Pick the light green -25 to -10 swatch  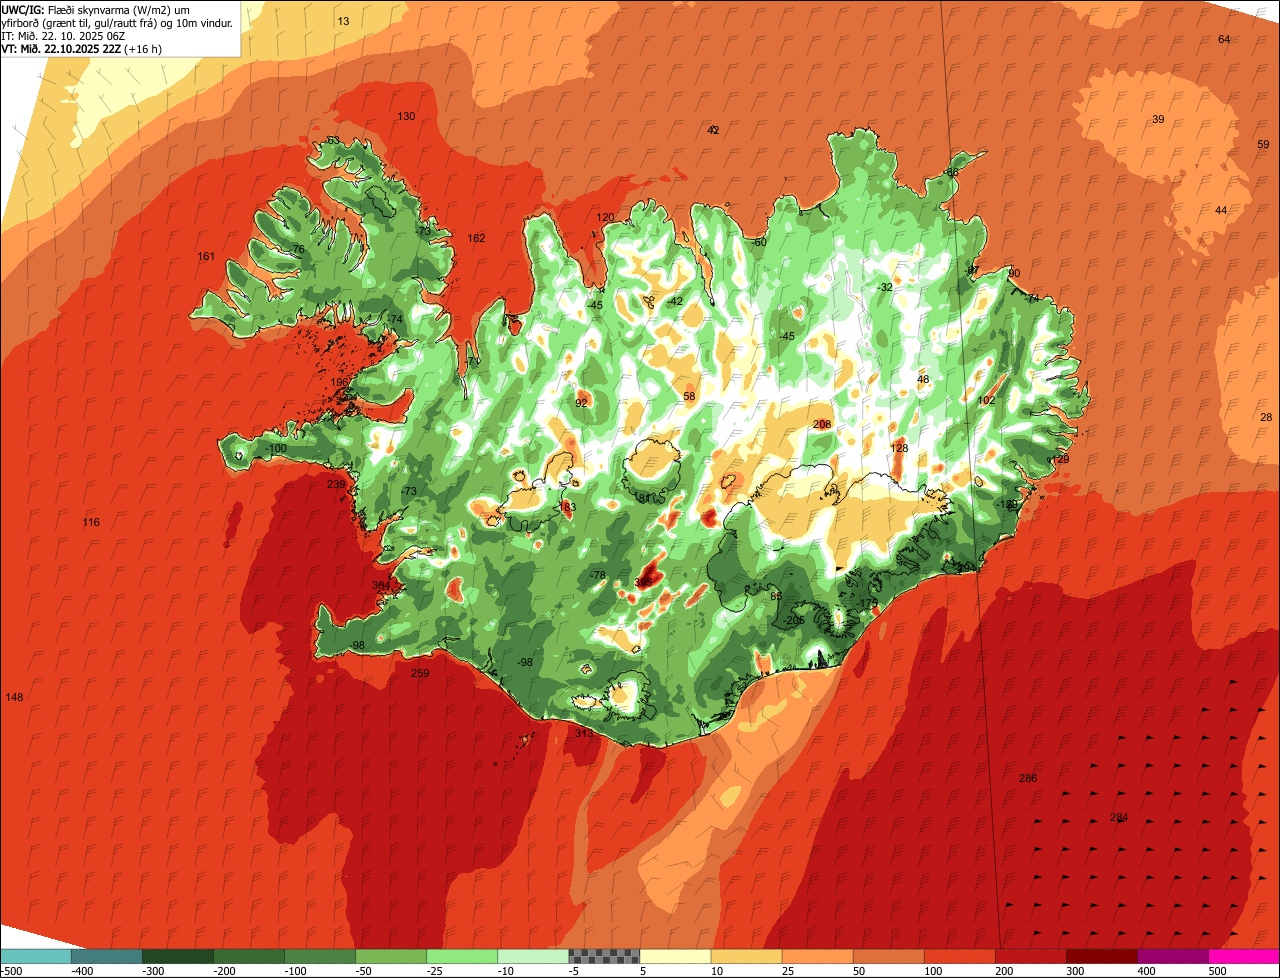(x=461, y=955)
